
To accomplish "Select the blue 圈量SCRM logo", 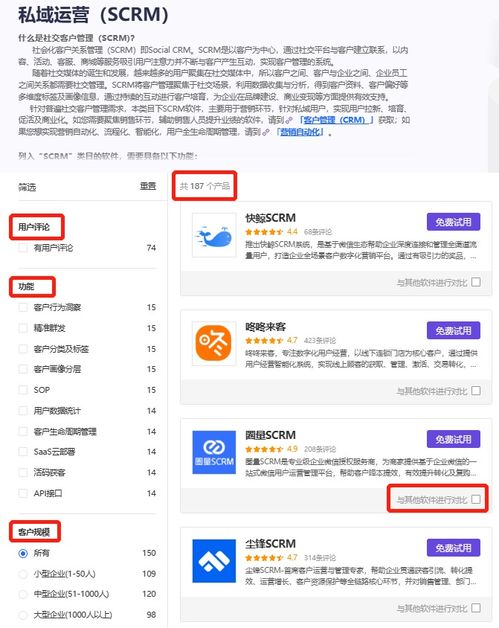I will 214,452.
